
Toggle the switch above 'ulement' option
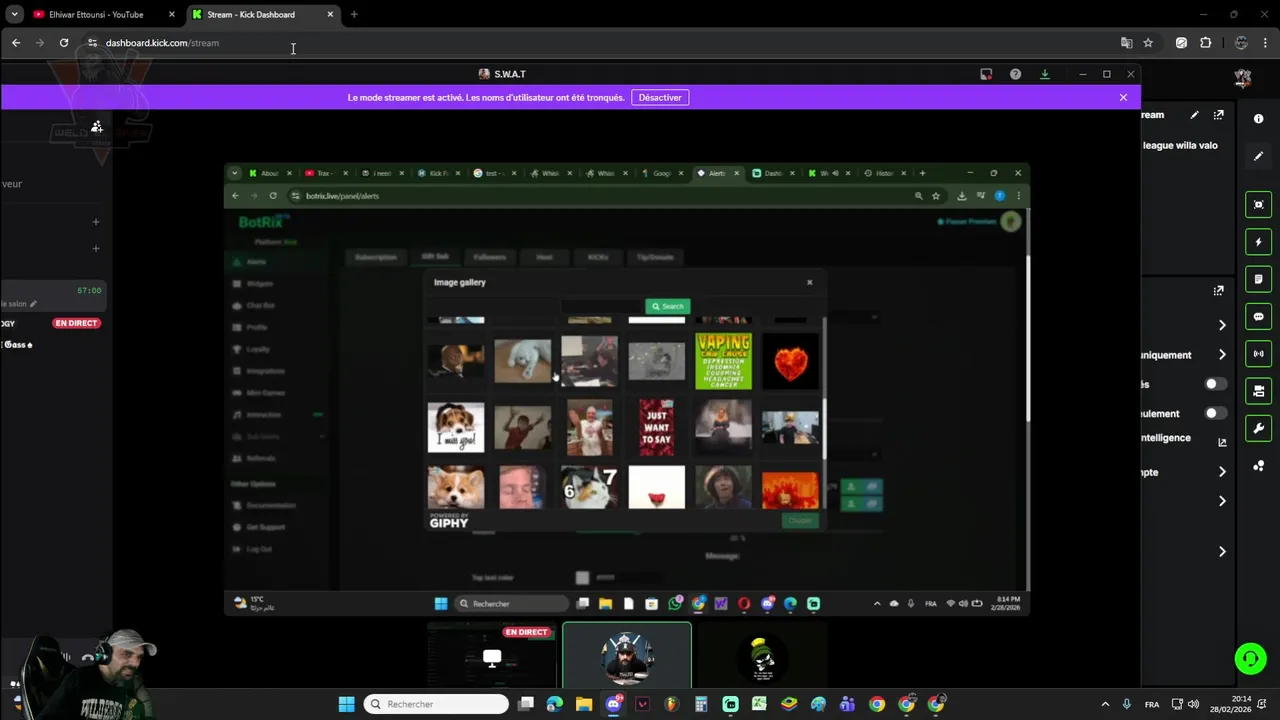pyautogui.click(x=1215, y=384)
